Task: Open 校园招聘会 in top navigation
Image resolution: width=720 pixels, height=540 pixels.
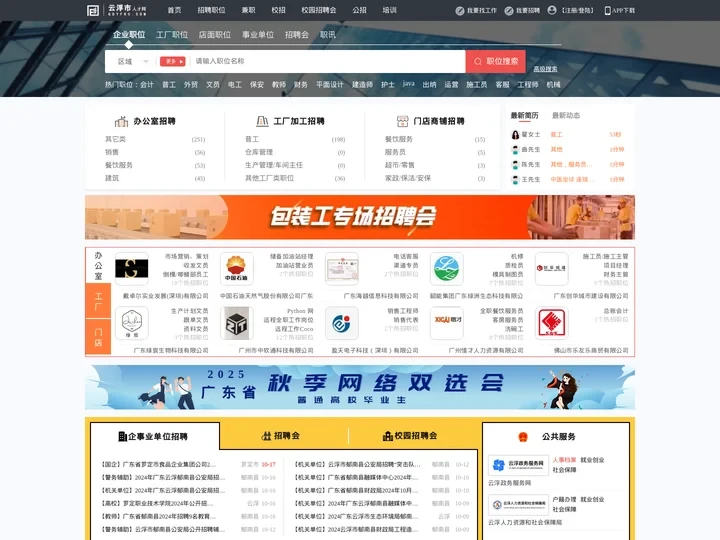Action: pos(319,10)
